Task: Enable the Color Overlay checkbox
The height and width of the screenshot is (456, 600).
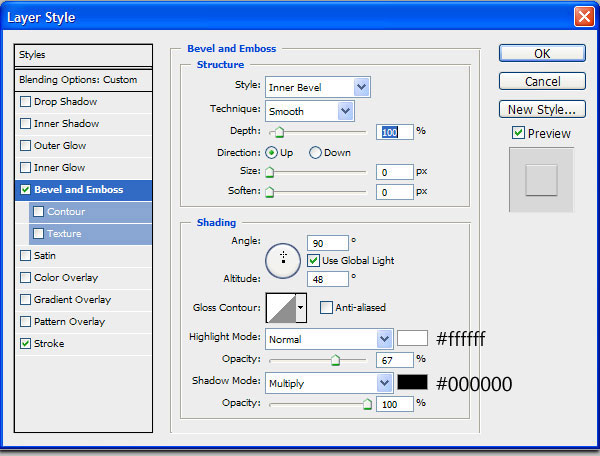Action: click(x=25, y=278)
